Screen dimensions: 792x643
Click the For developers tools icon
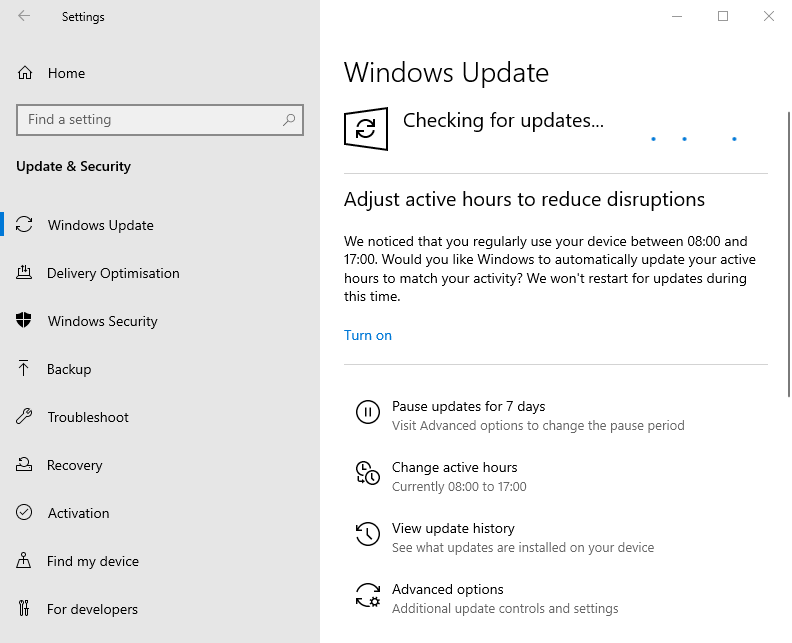pos(24,608)
